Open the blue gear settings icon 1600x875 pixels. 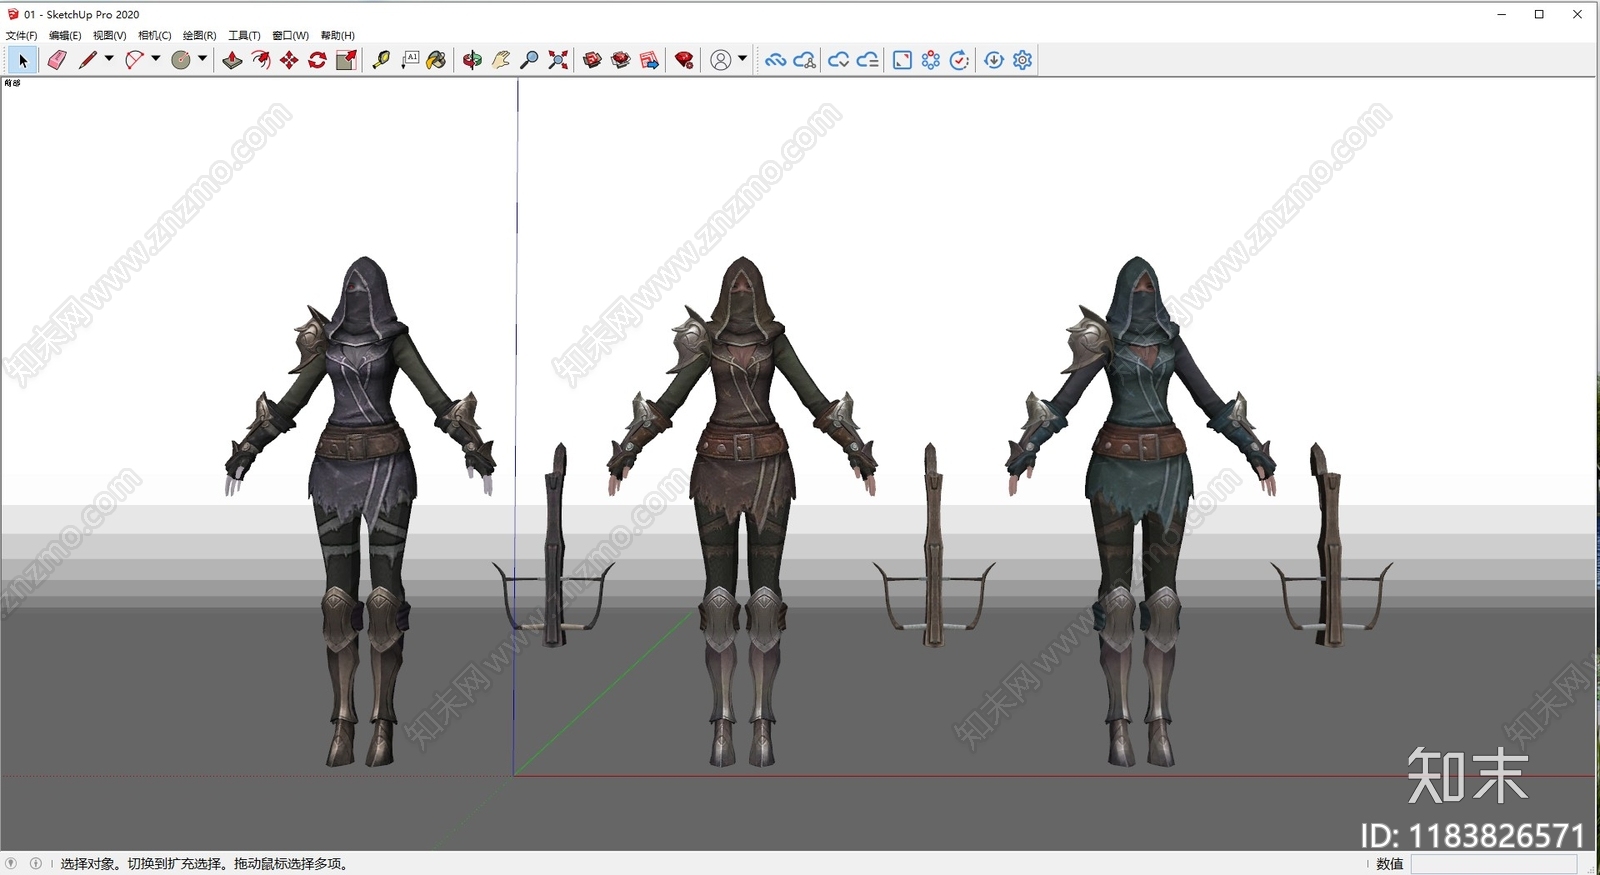(1022, 61)
